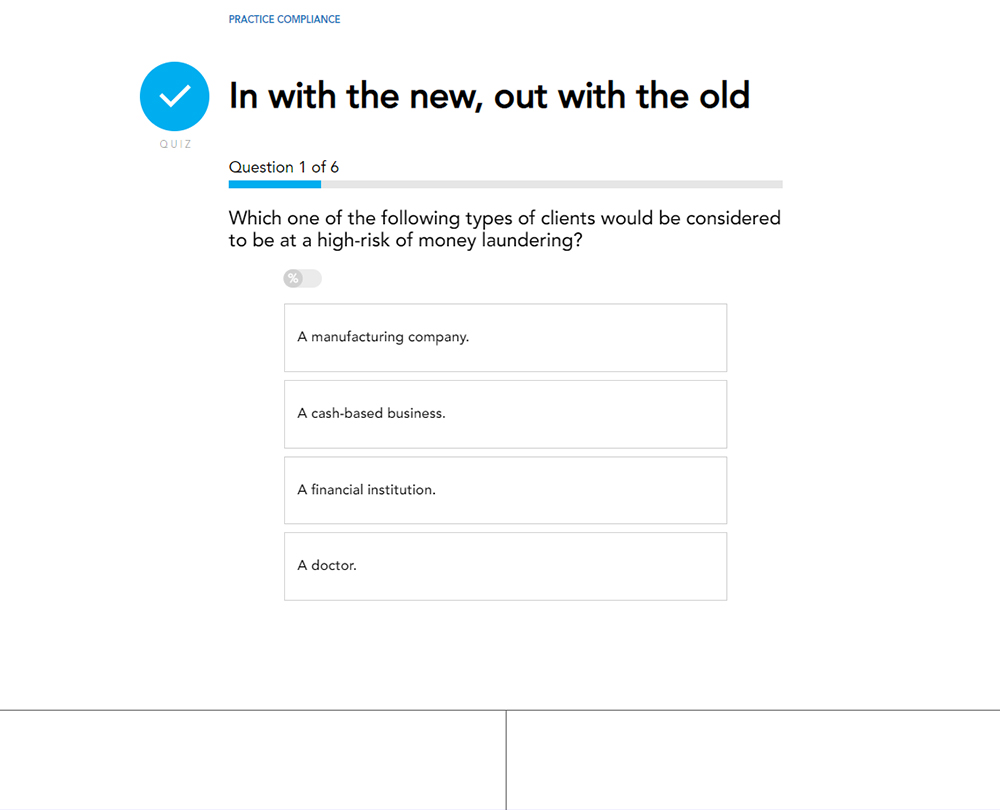Click the blue checkmark quiz badge
The width and height of the screenshot is (1000, 810).
pos(174,96)
